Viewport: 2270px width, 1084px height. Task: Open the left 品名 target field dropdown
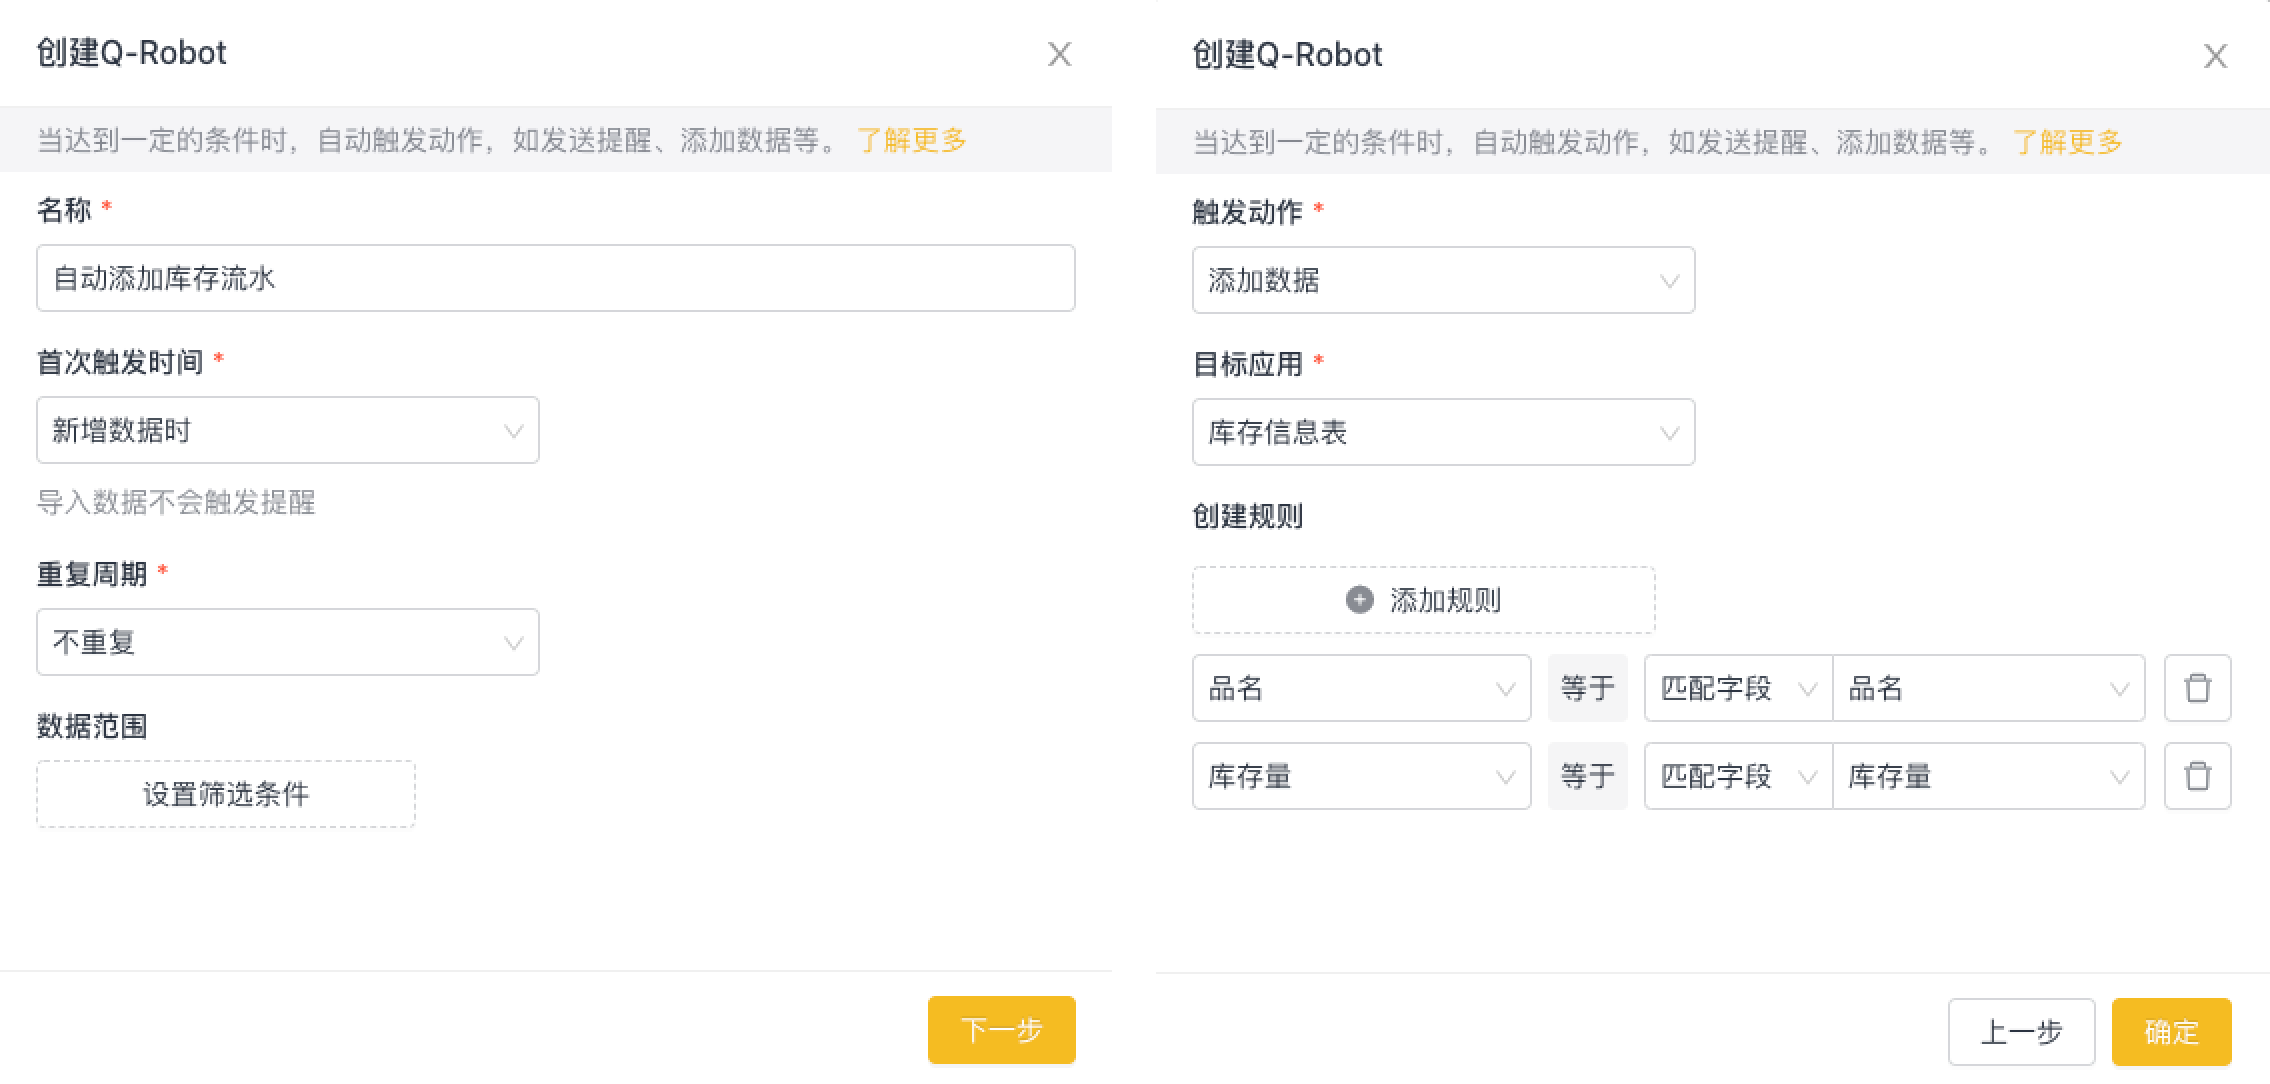click(x=1361, y=688)
